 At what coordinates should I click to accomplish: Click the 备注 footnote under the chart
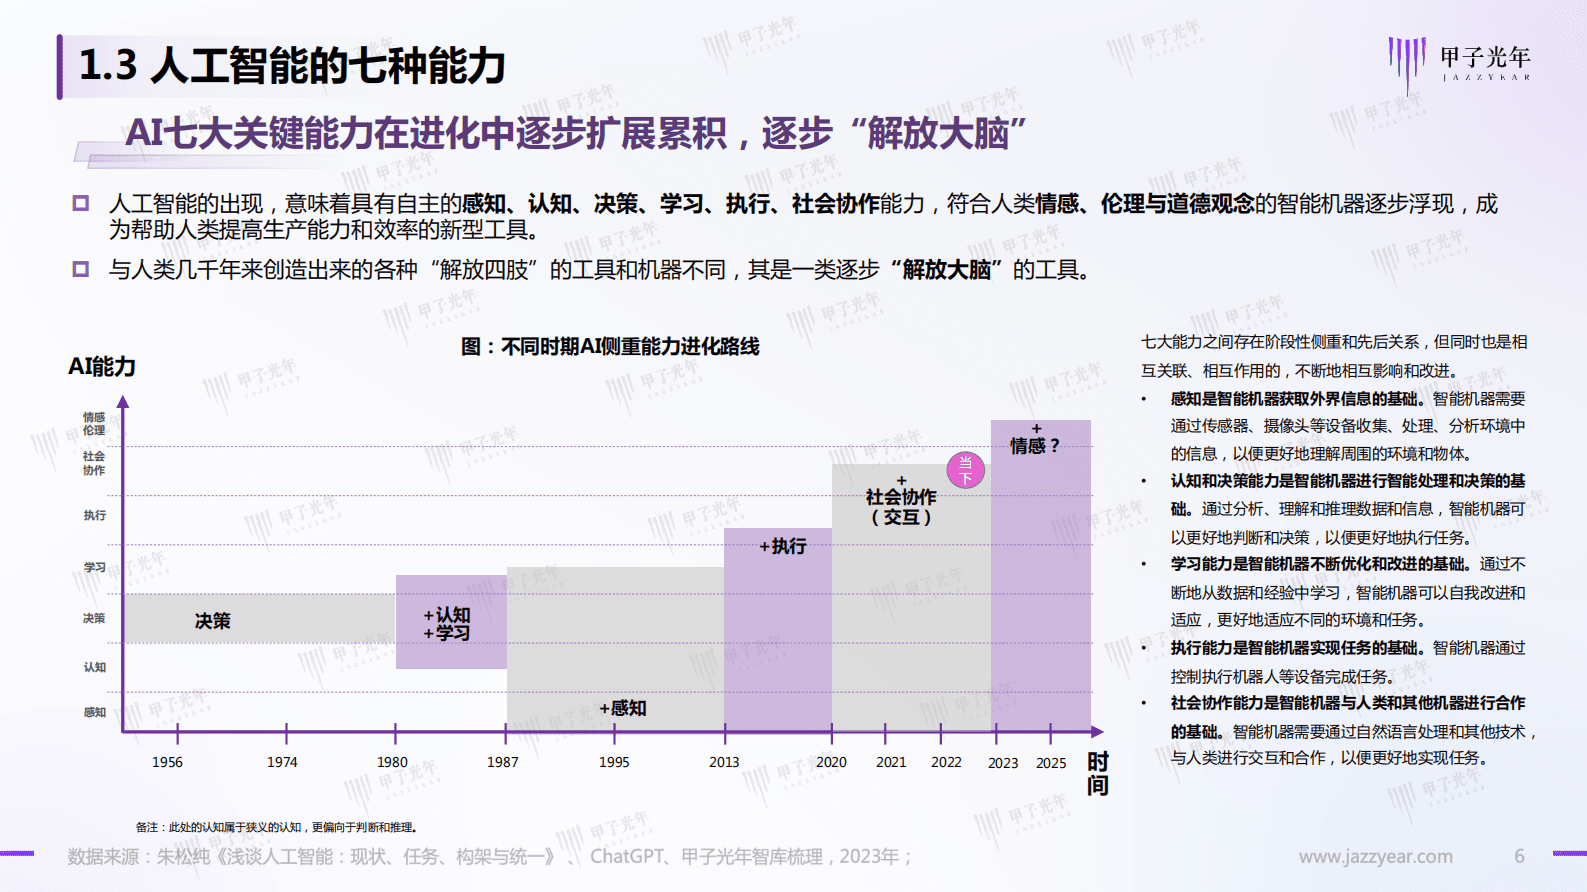coord(276,827)
